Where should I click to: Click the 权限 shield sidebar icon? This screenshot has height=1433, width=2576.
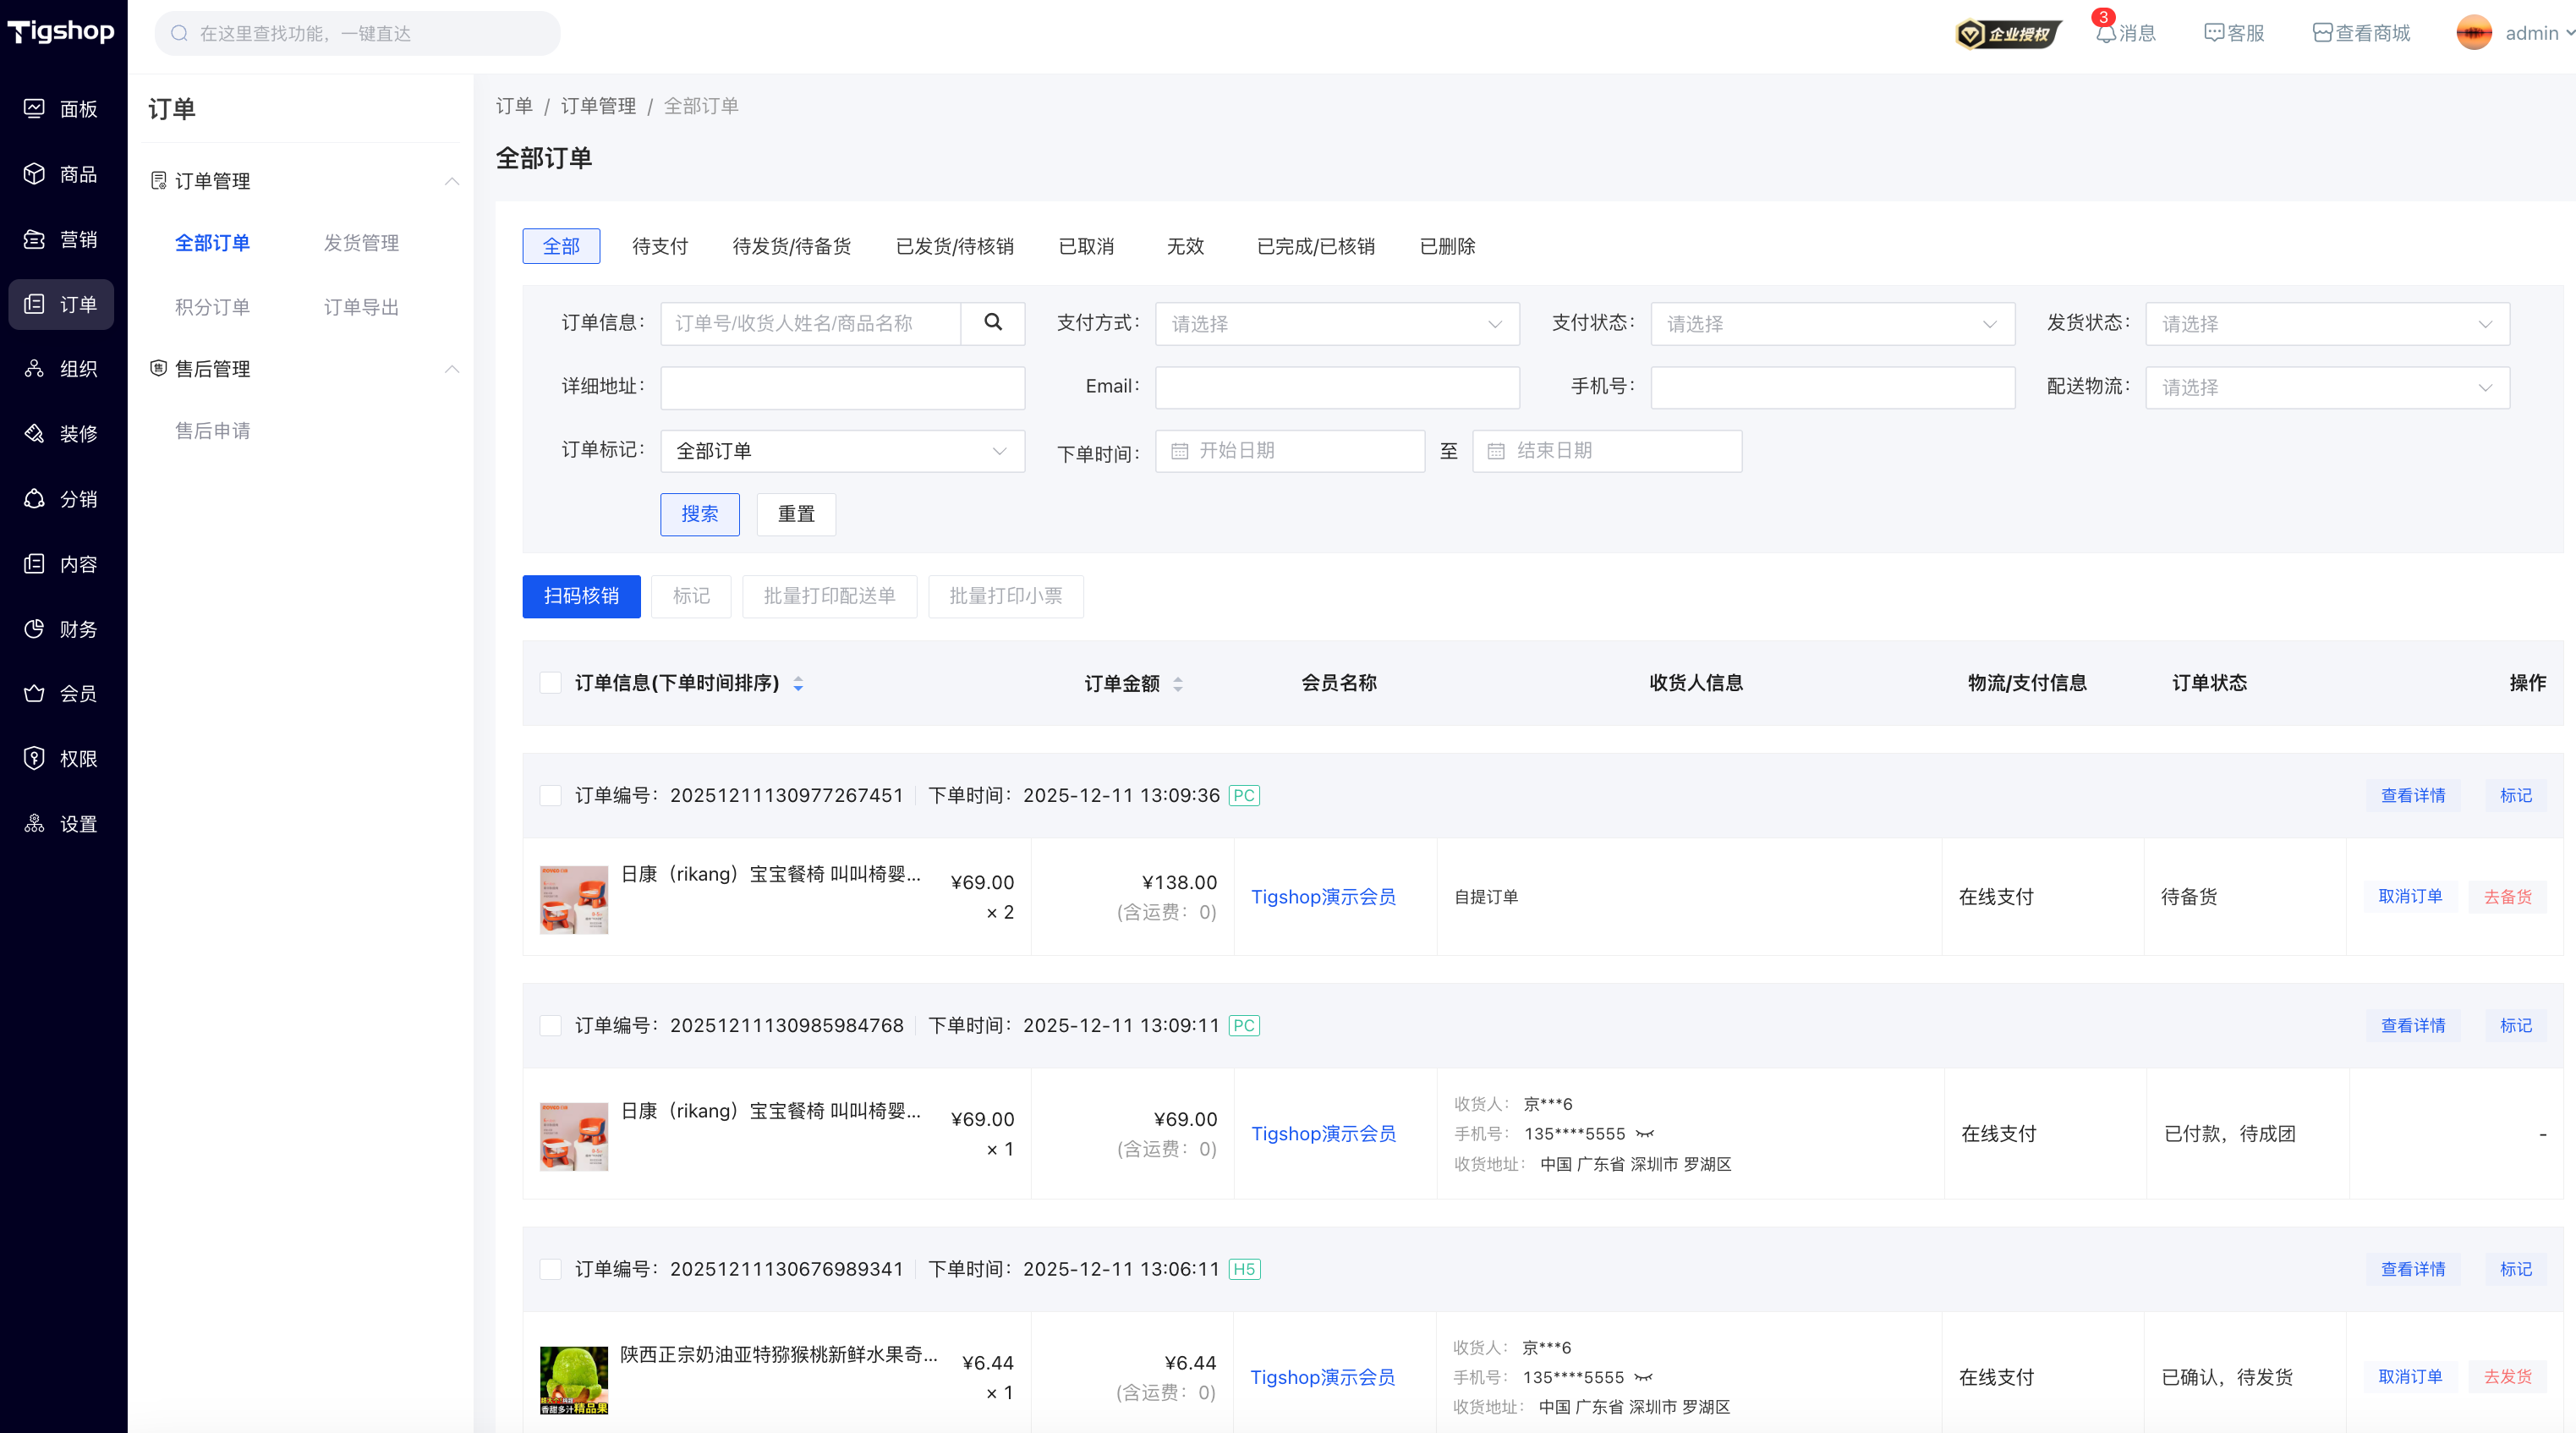pyautogui.click(x=34, y=758)
